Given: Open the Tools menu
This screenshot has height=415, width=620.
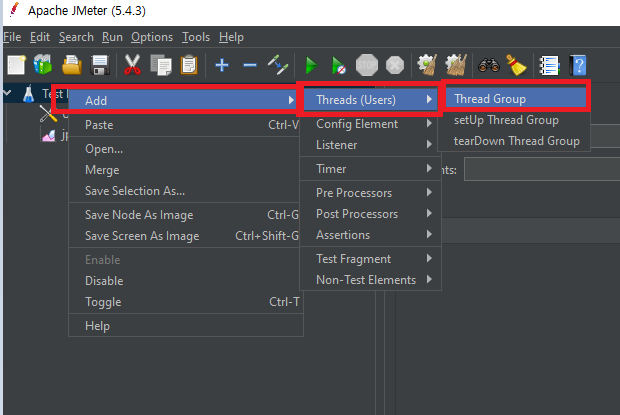Looking at the screenshot, I should point(196,37).
